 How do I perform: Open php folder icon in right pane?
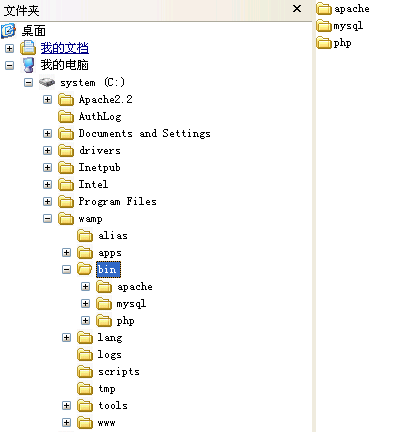(324, 43)
